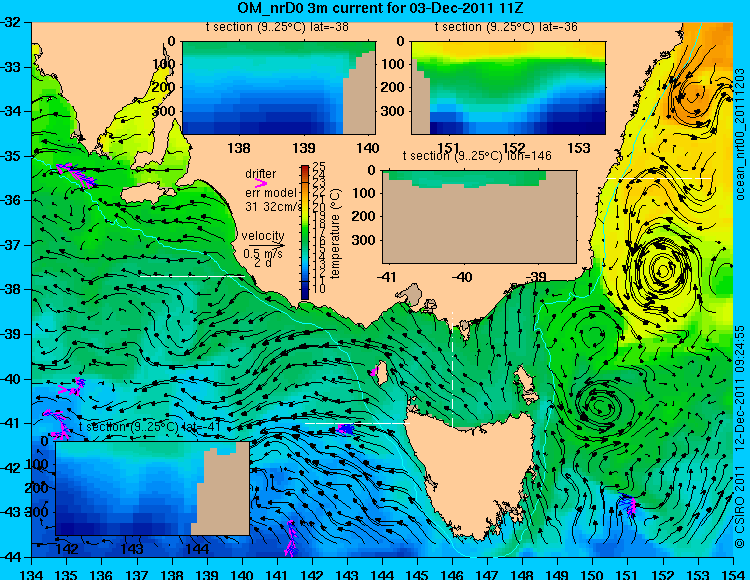Click the '150' longitude label on bottom axis

click(x=593, y=574)
